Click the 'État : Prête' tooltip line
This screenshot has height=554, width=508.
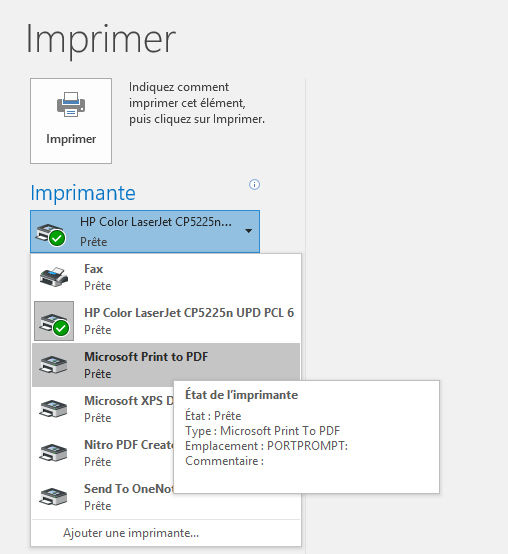click(213, 416)
